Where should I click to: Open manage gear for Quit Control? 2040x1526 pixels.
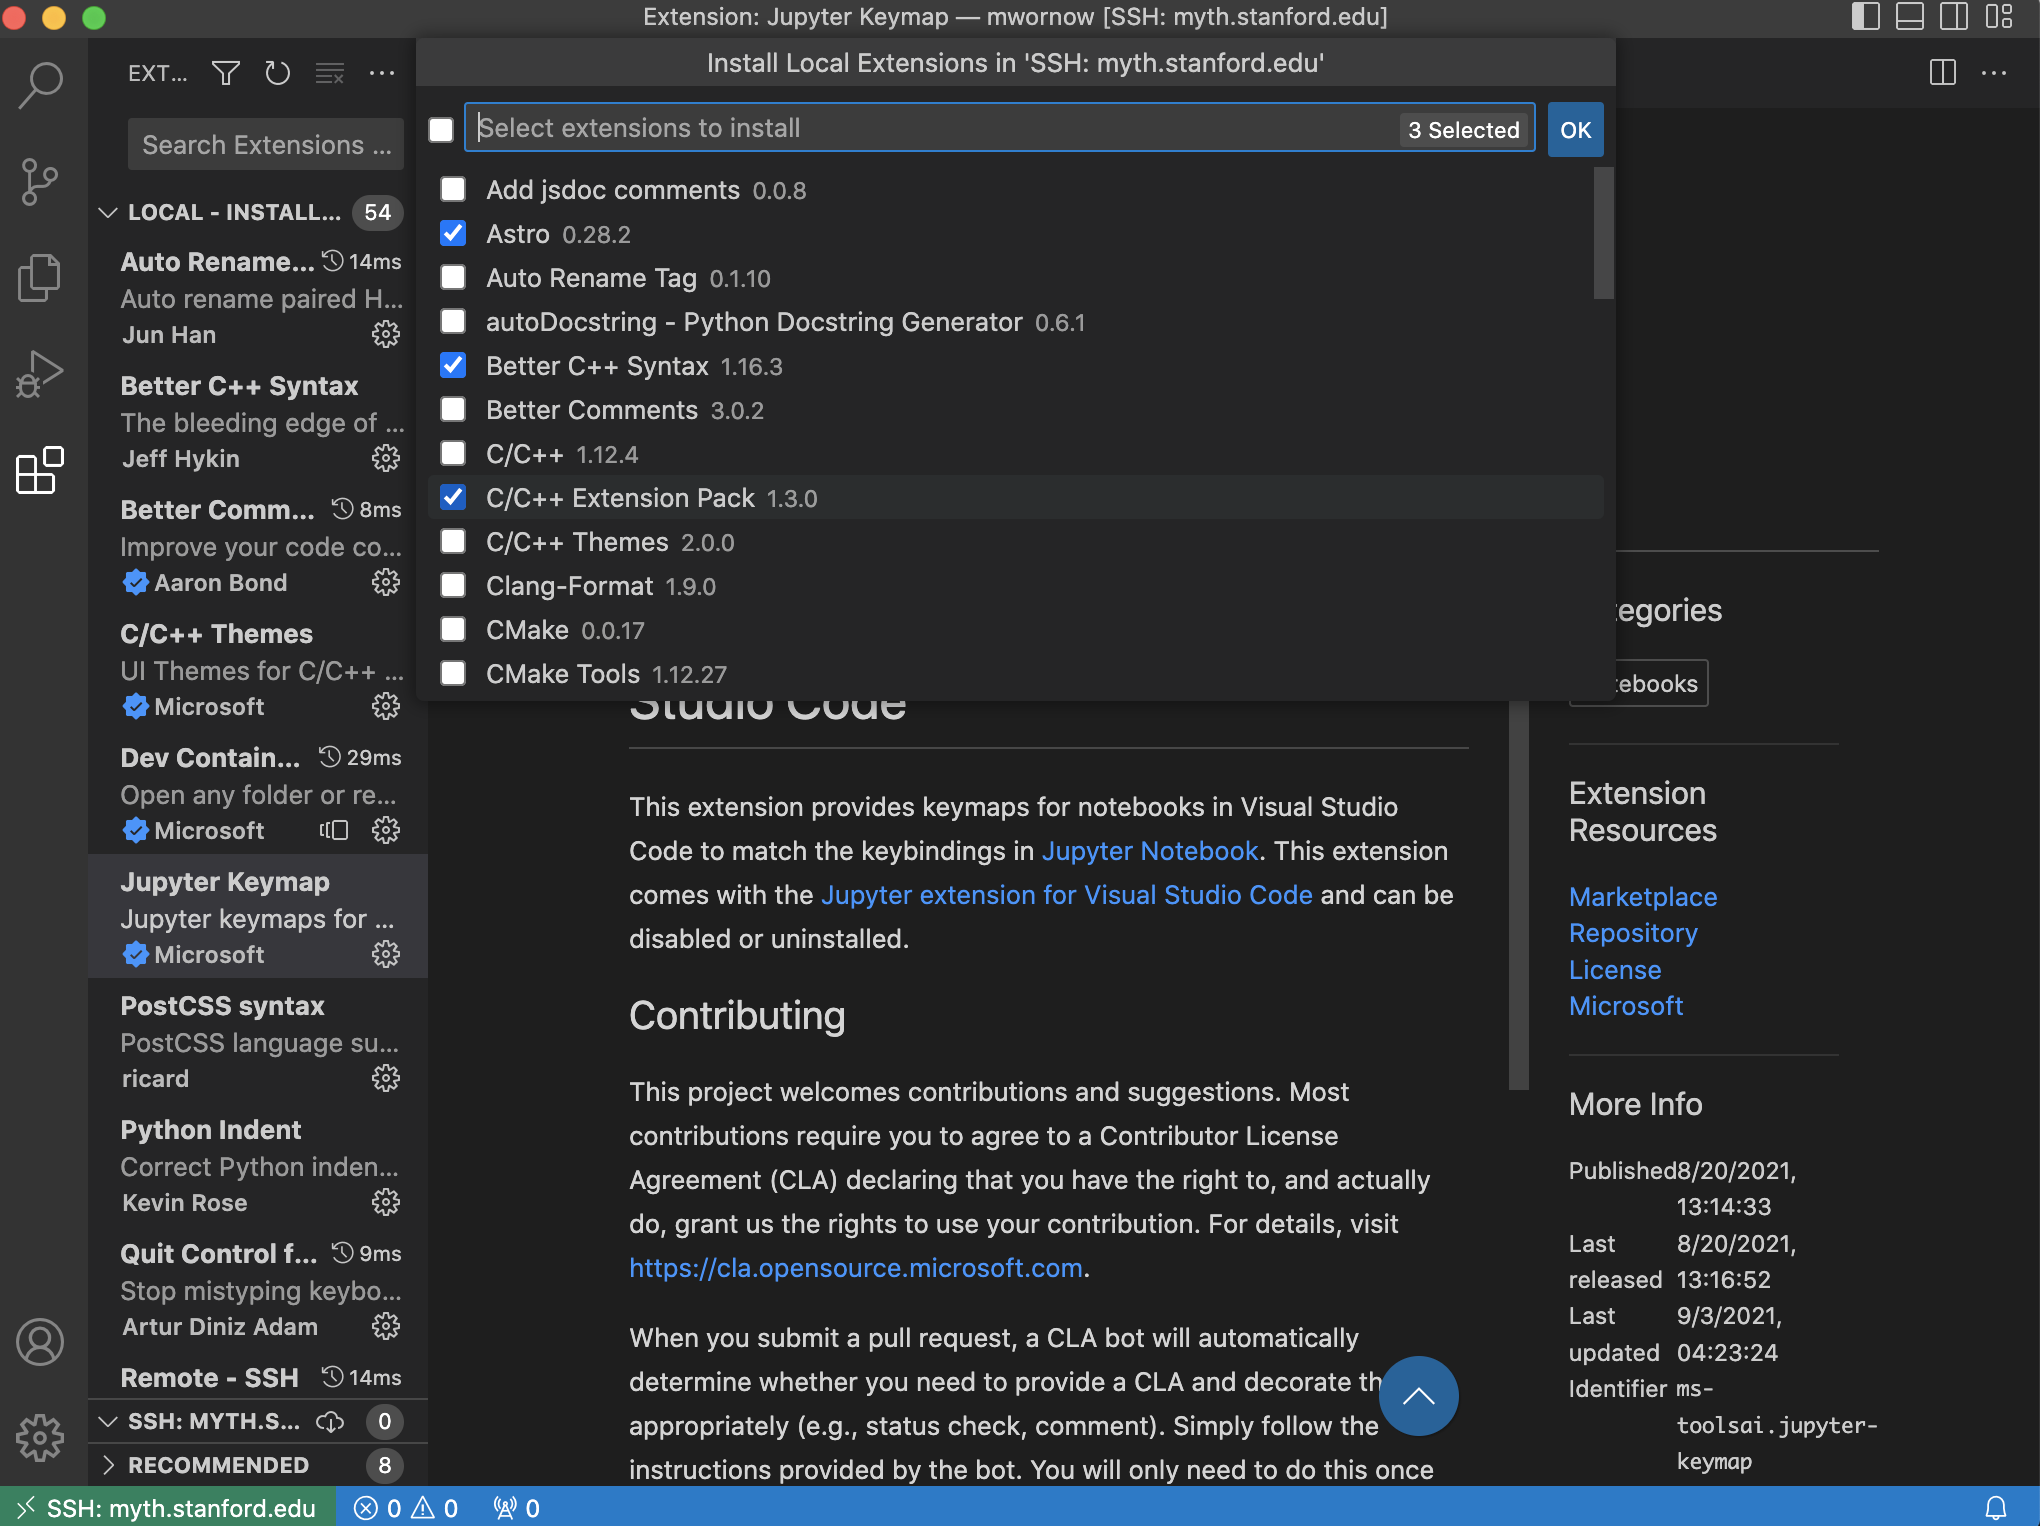[386, 1326]
